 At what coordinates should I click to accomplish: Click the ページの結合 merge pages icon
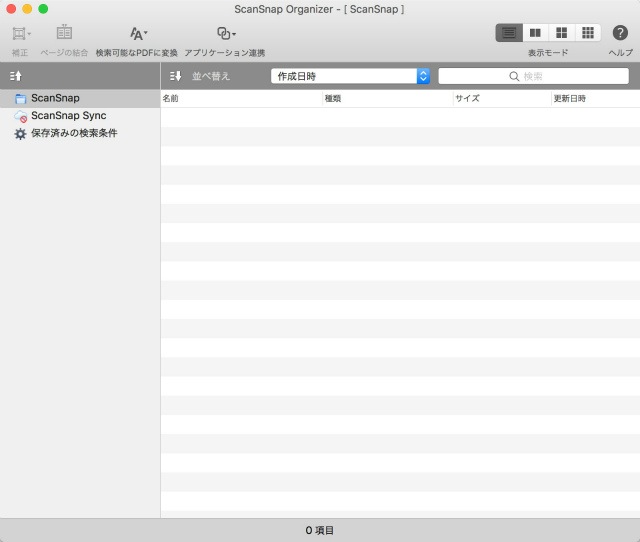click(64, 33)
